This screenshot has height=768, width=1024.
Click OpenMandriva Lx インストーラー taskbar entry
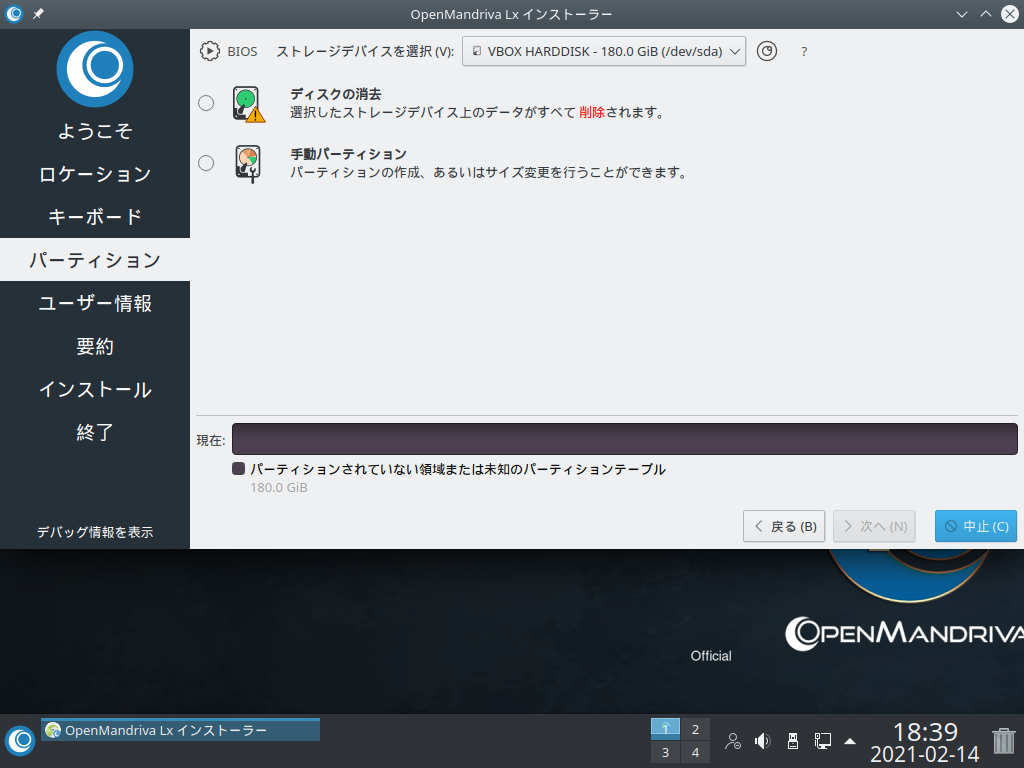coord(180,730)
